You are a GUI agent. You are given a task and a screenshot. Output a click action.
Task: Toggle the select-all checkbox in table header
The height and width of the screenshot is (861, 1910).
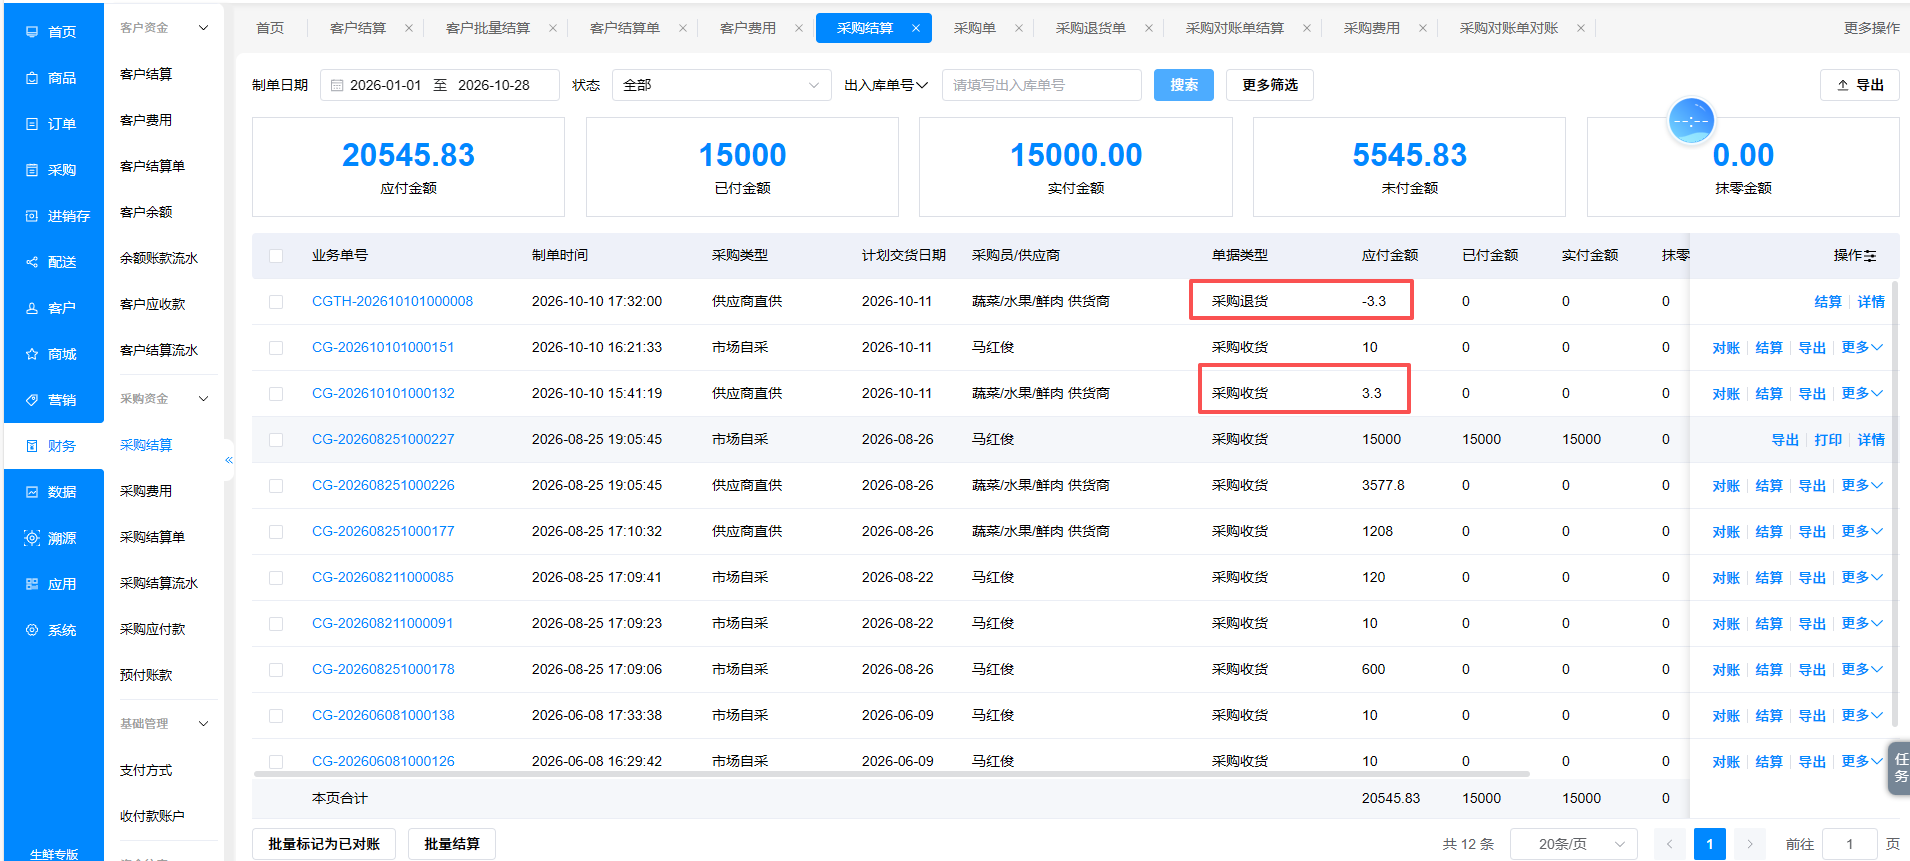[276, 256]
